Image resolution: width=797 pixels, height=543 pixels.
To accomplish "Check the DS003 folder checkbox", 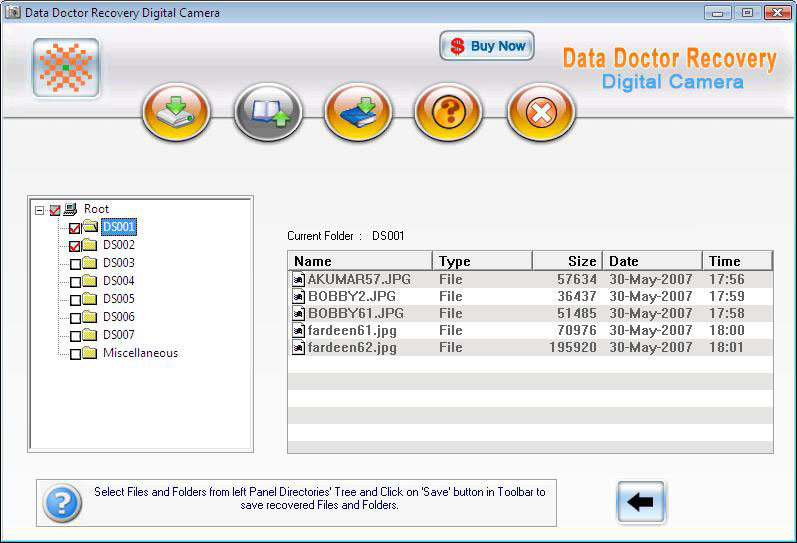I will pos(75,264).
